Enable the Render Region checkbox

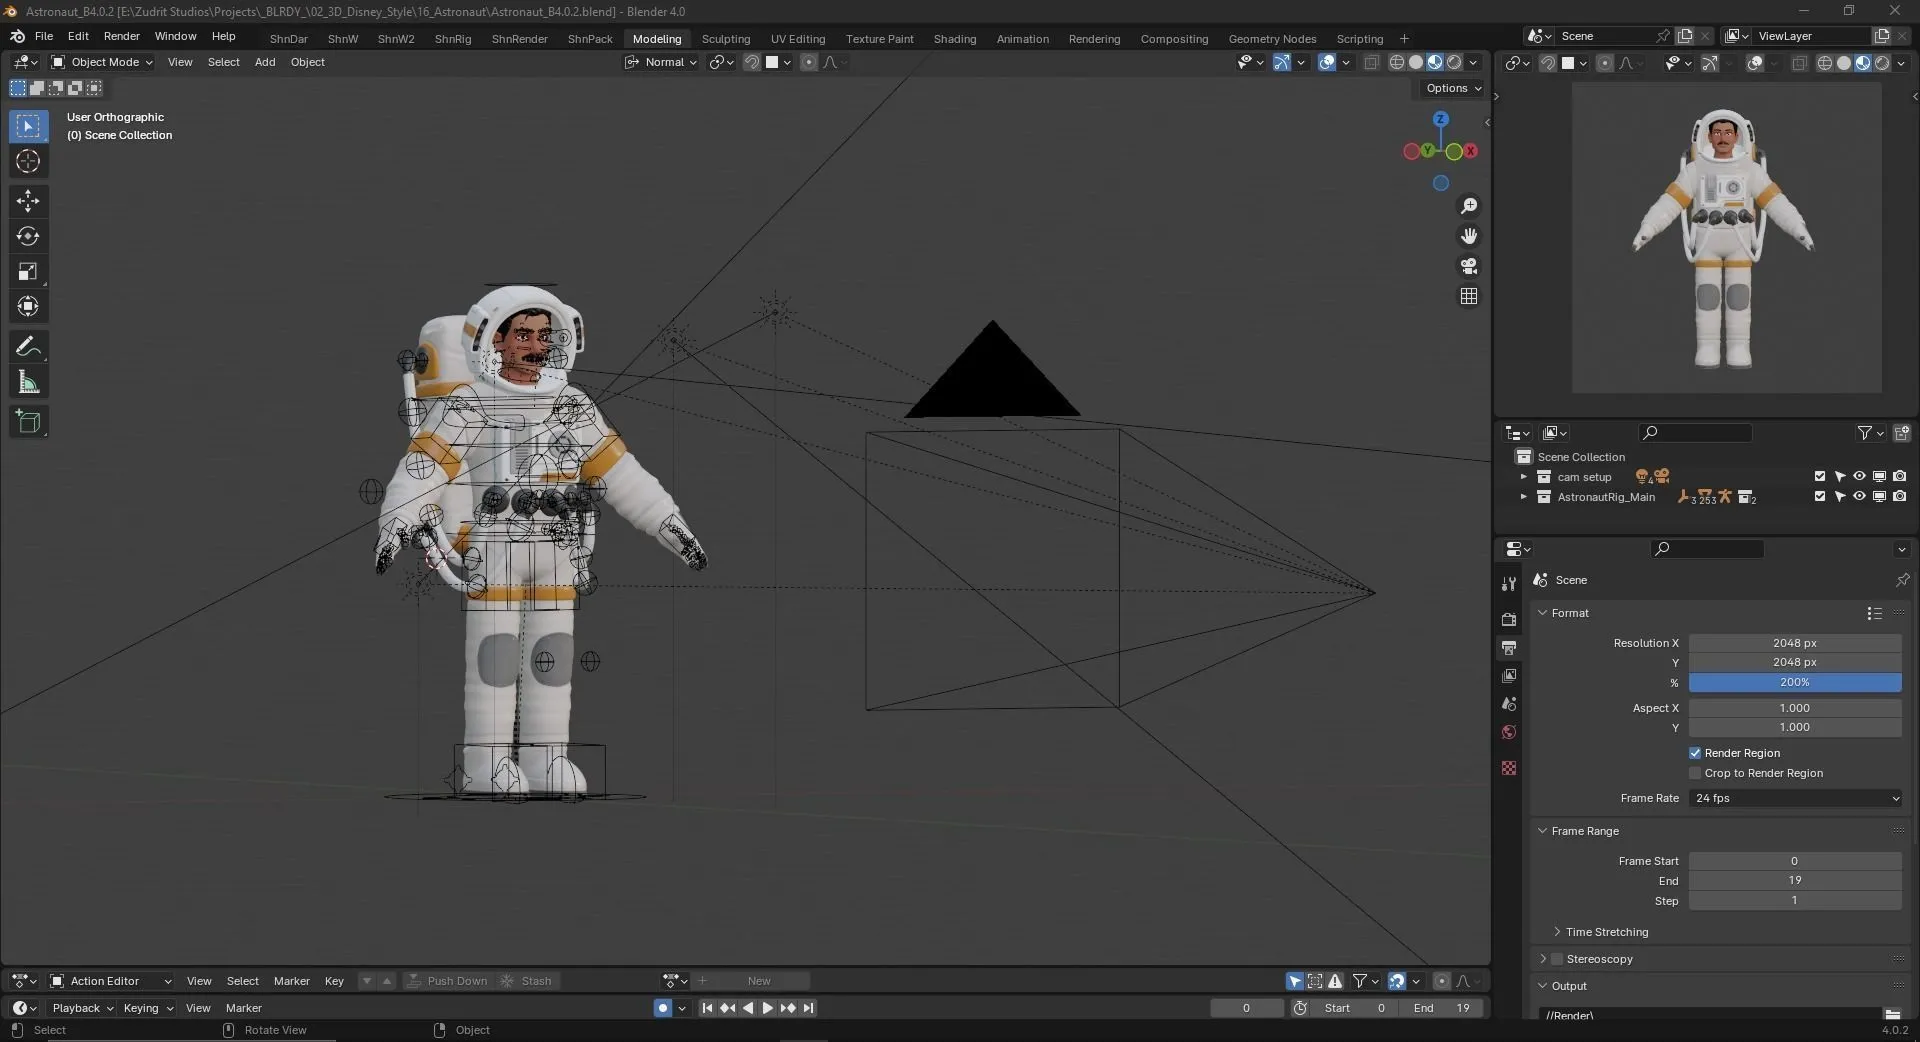pos(1696,753)
